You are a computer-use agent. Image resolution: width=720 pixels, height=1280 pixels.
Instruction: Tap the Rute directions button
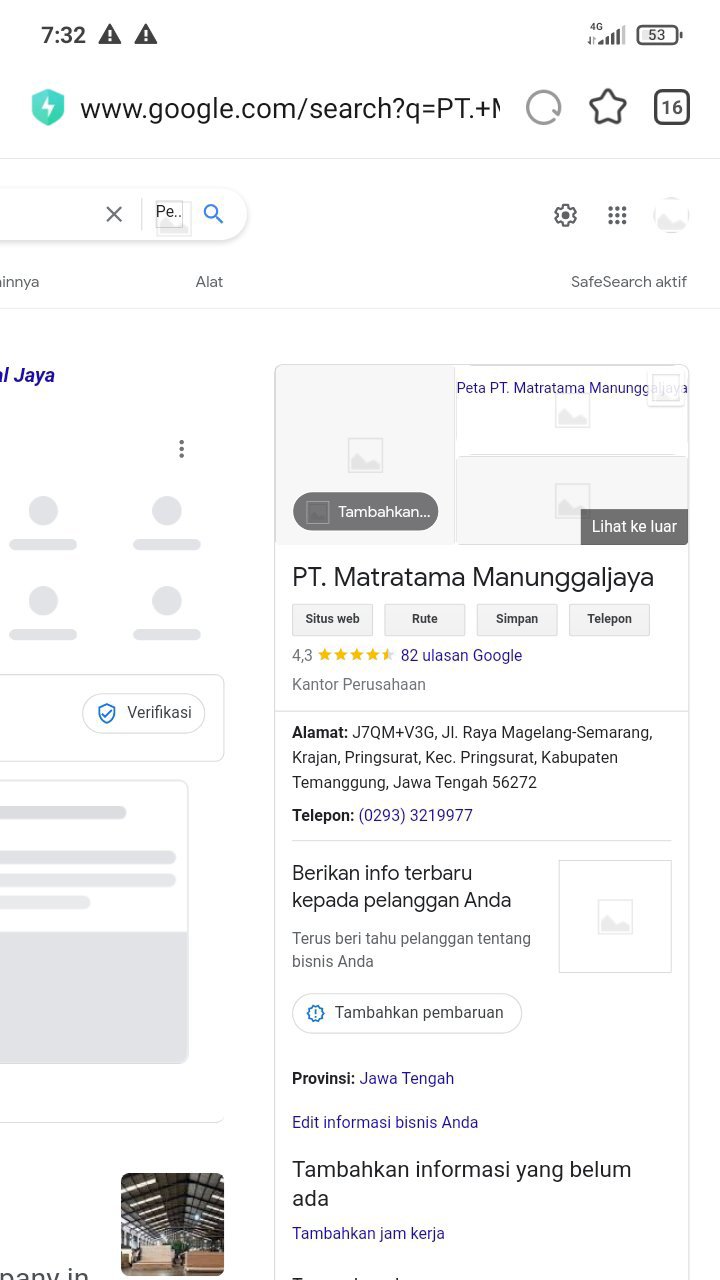tap(425, 619)
